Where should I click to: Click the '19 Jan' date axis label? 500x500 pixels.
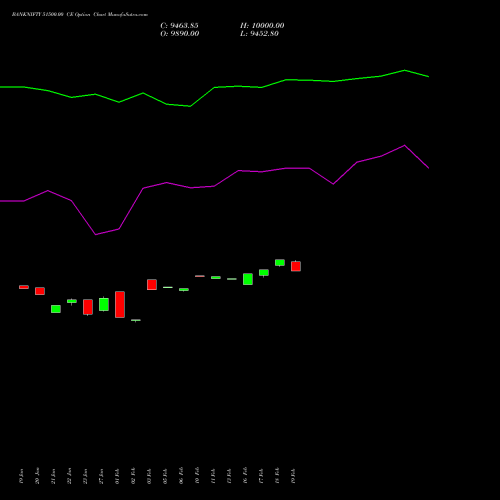(x=22, y=476)
